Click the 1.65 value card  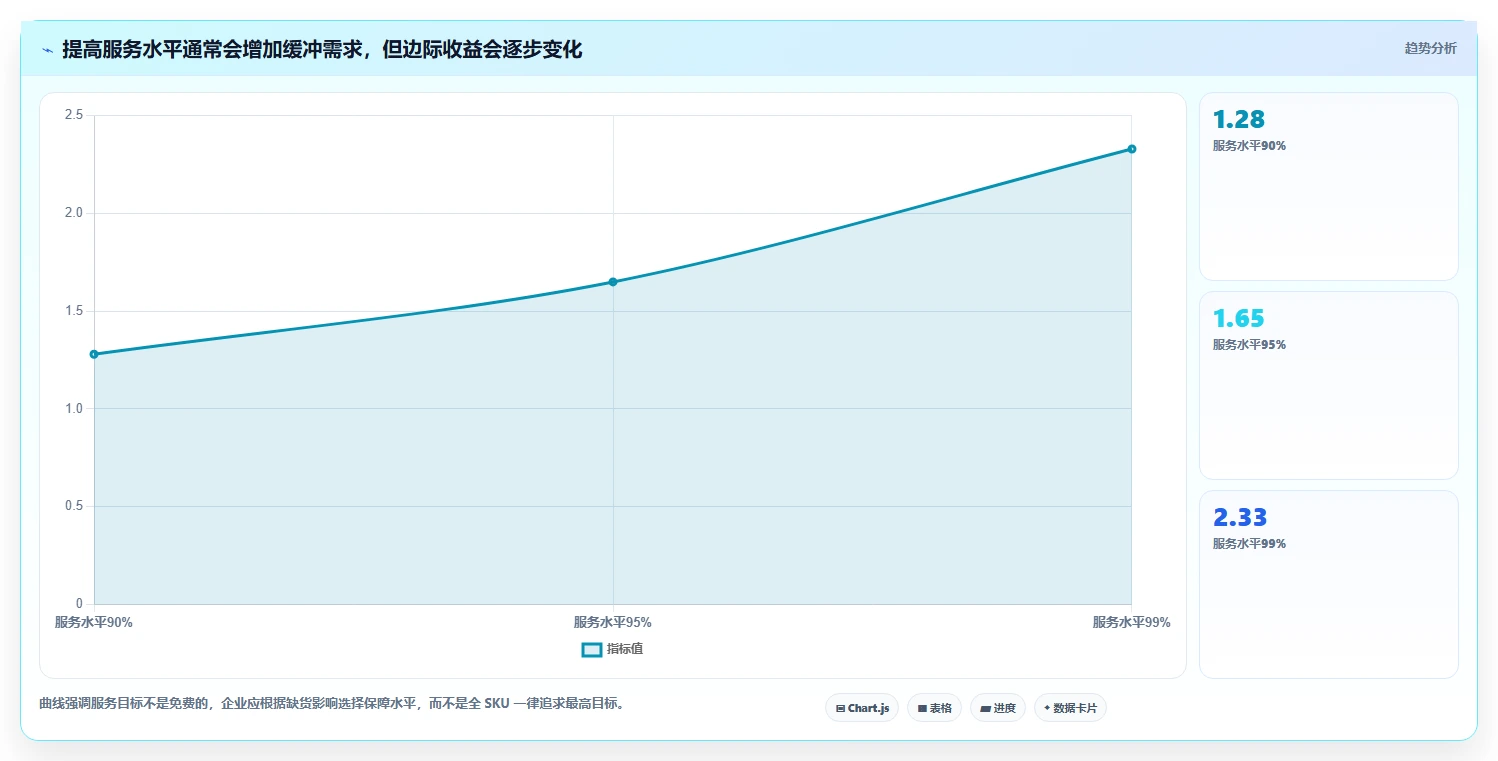coord(1329,385)
